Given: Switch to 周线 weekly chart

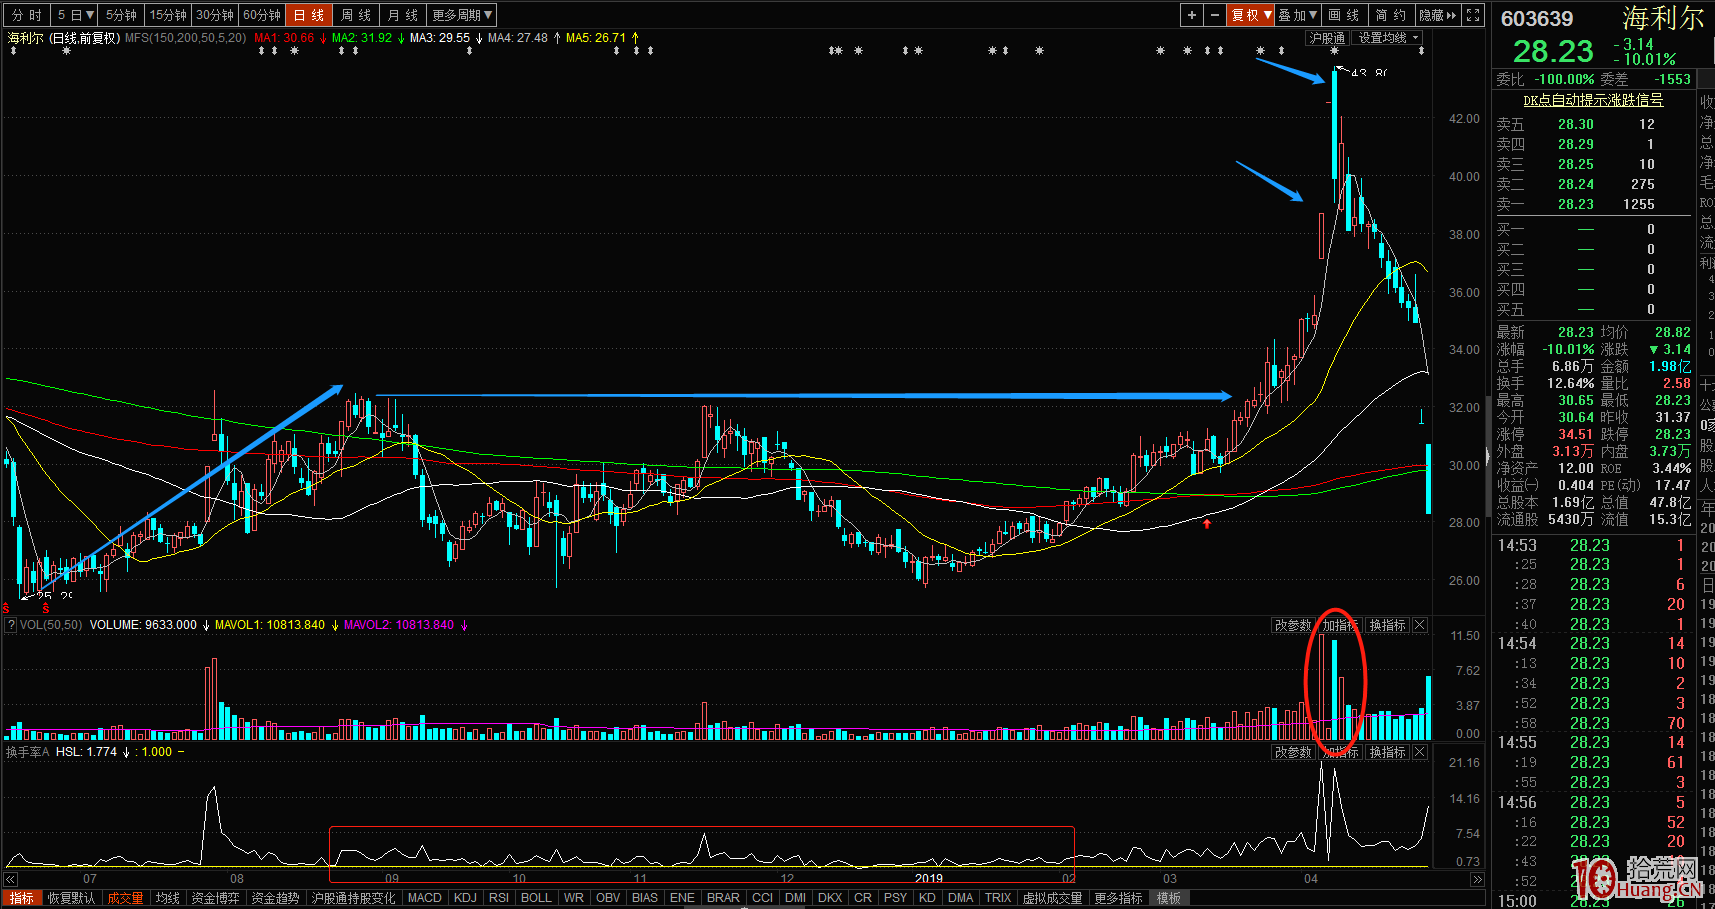Looking at the screenshot, I should (355, 15).
